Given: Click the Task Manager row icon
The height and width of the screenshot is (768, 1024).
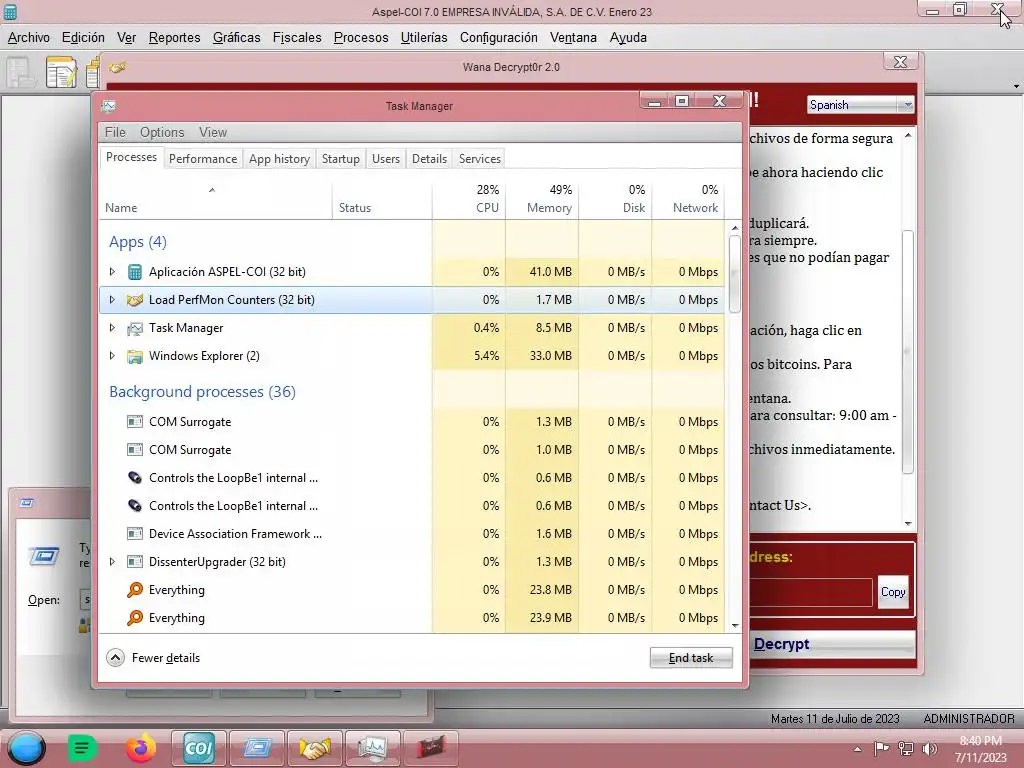Looking at the screenshot, I should 135,328.
